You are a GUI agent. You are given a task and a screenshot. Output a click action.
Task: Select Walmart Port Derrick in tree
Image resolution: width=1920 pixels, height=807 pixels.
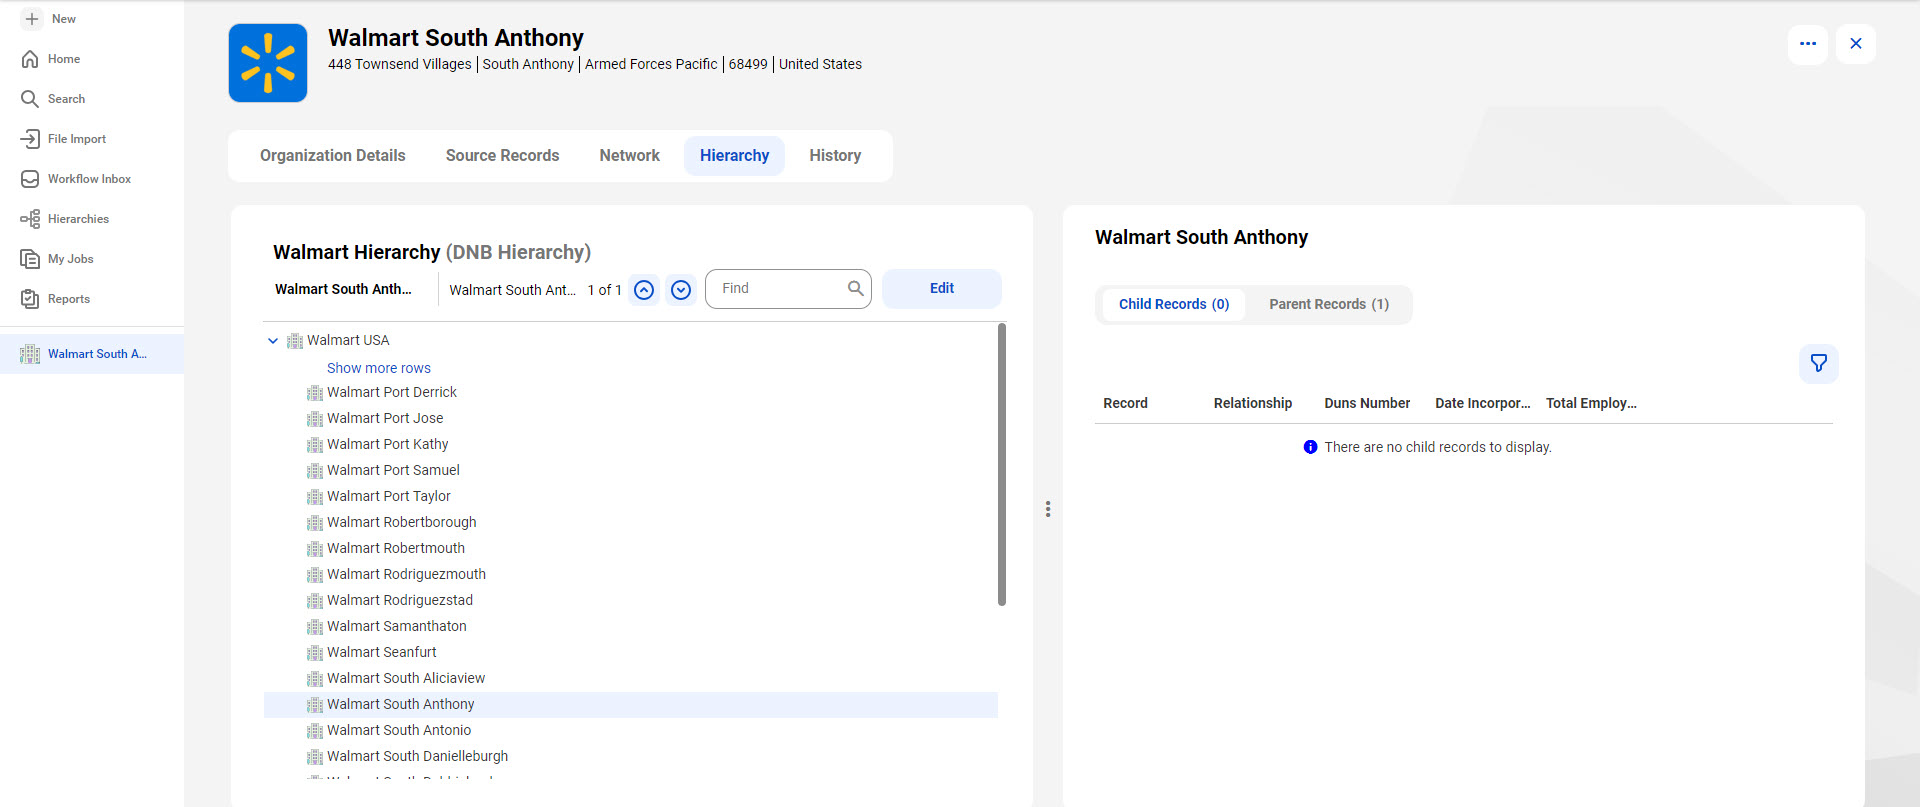[392, 393]
